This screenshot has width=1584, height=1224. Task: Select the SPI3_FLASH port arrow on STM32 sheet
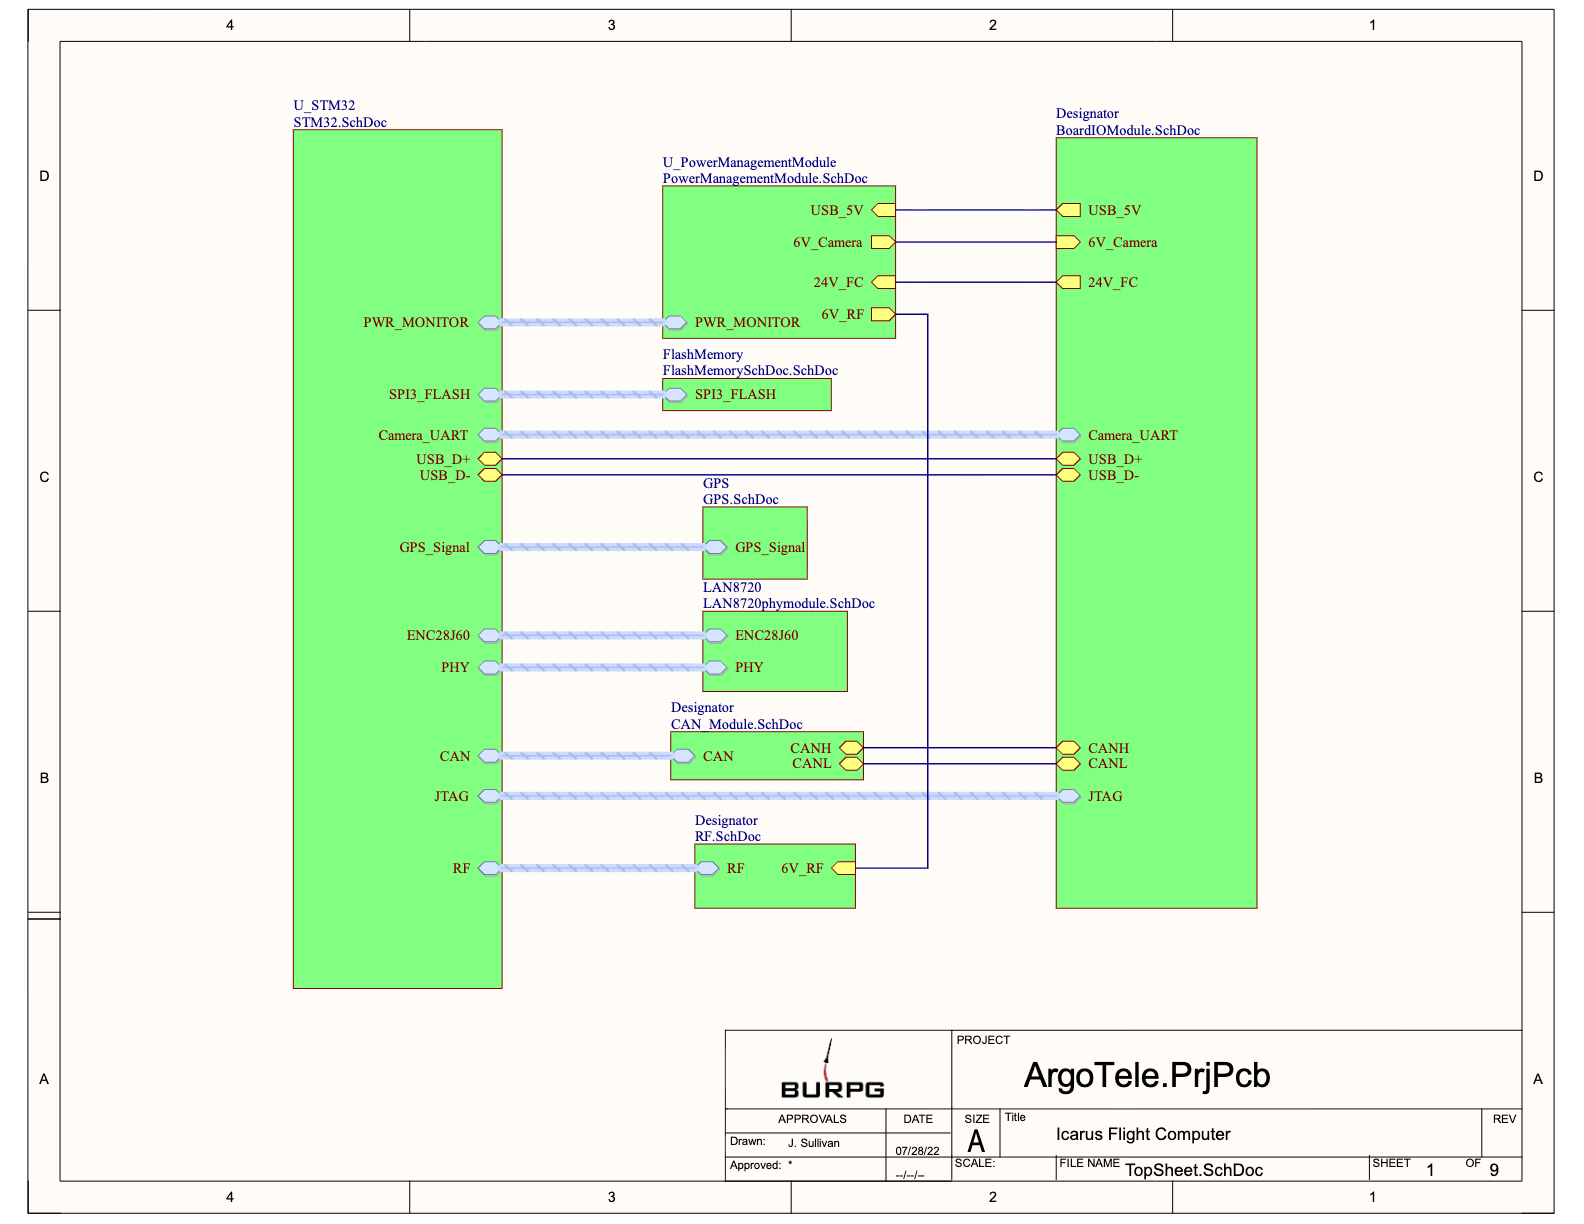(490, 394)
